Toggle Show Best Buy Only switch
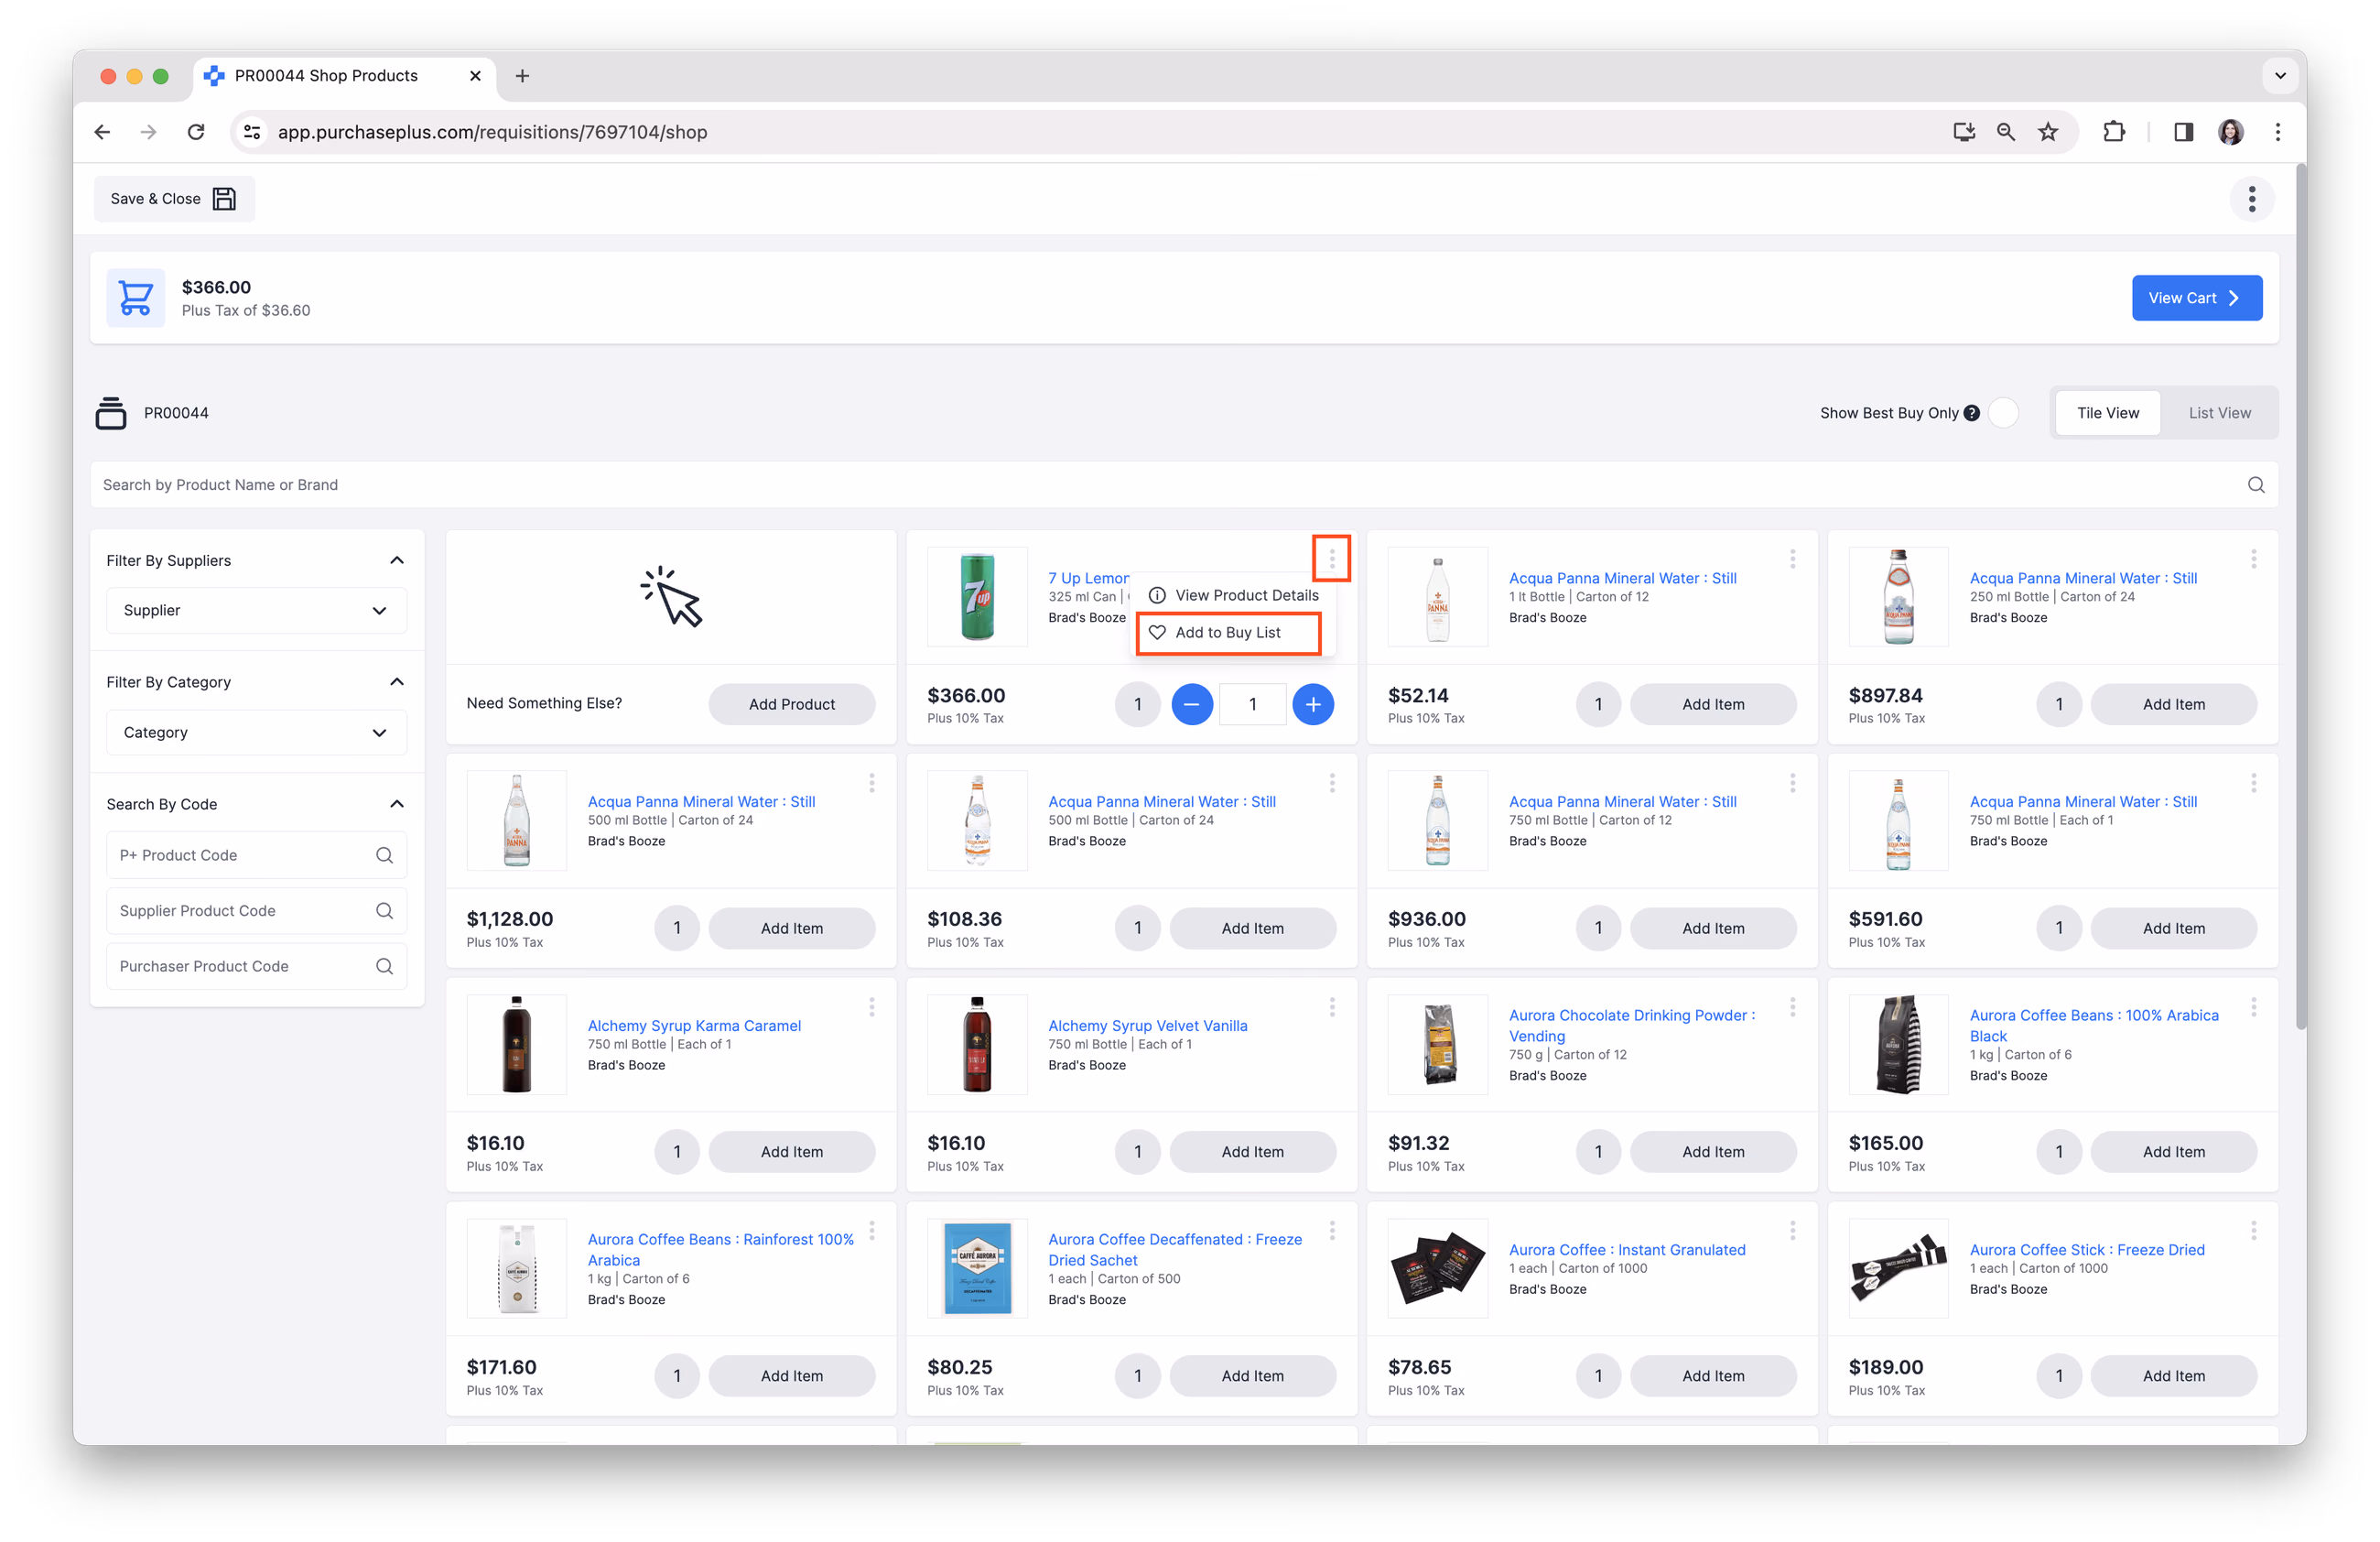Image resolution: width=2380 pixels, height=1542 pixels. (2003, 413)
